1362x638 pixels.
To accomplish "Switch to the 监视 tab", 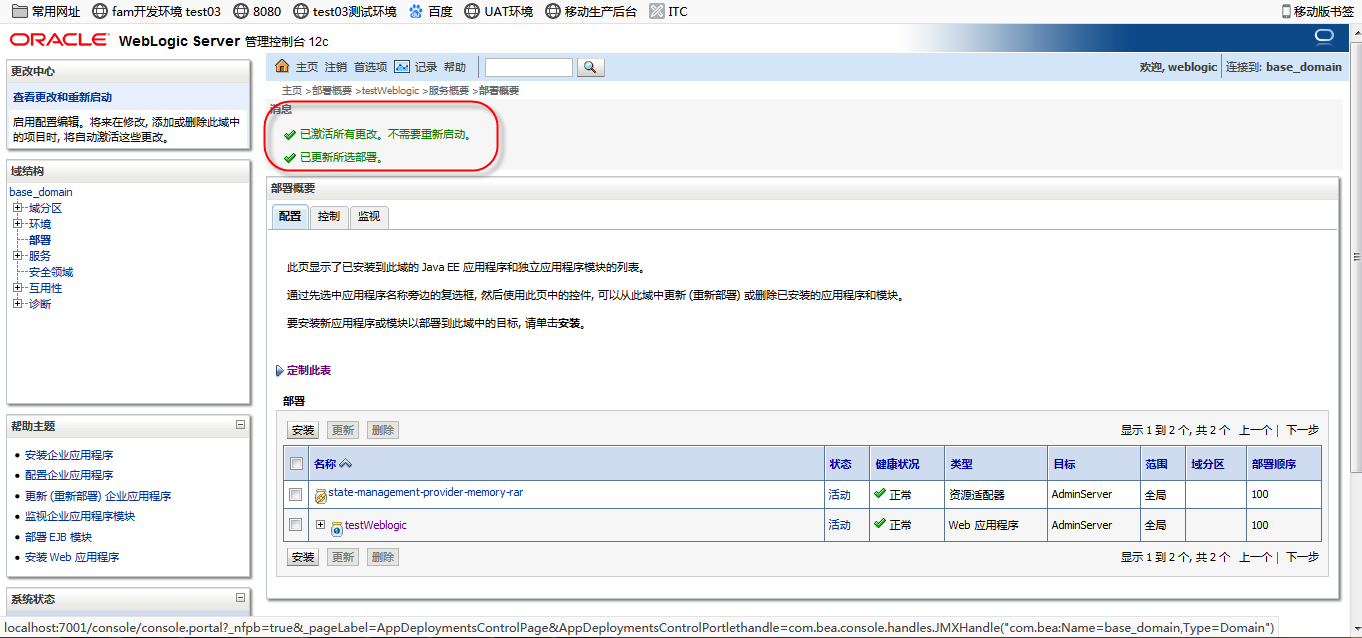I will [x=369, y=216].
